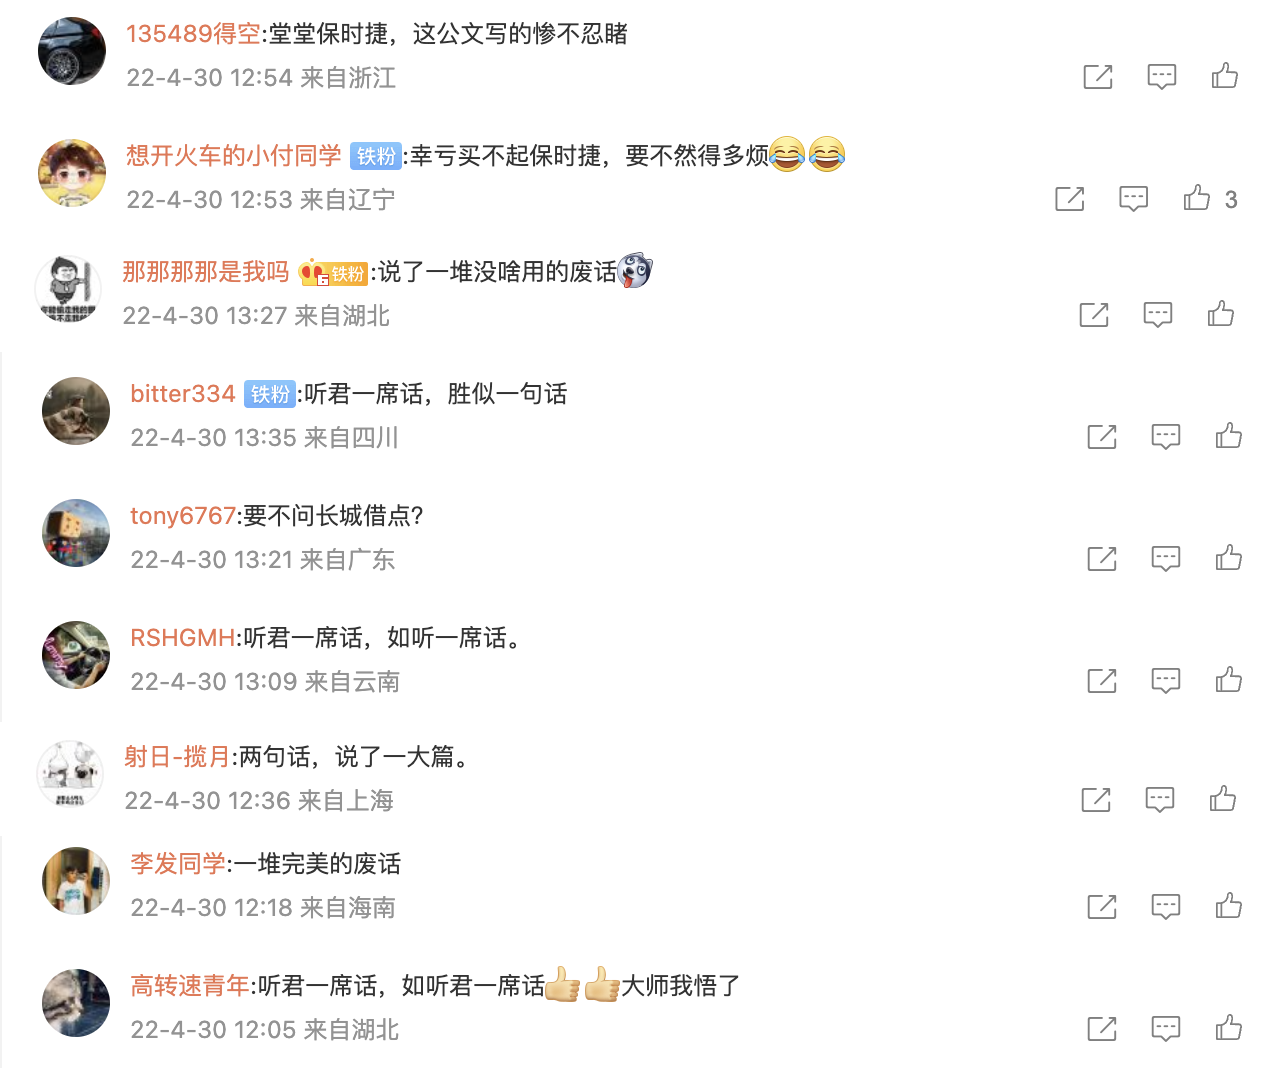
Task: Click 李发同学's avatar picture
Action: point(76,880)
